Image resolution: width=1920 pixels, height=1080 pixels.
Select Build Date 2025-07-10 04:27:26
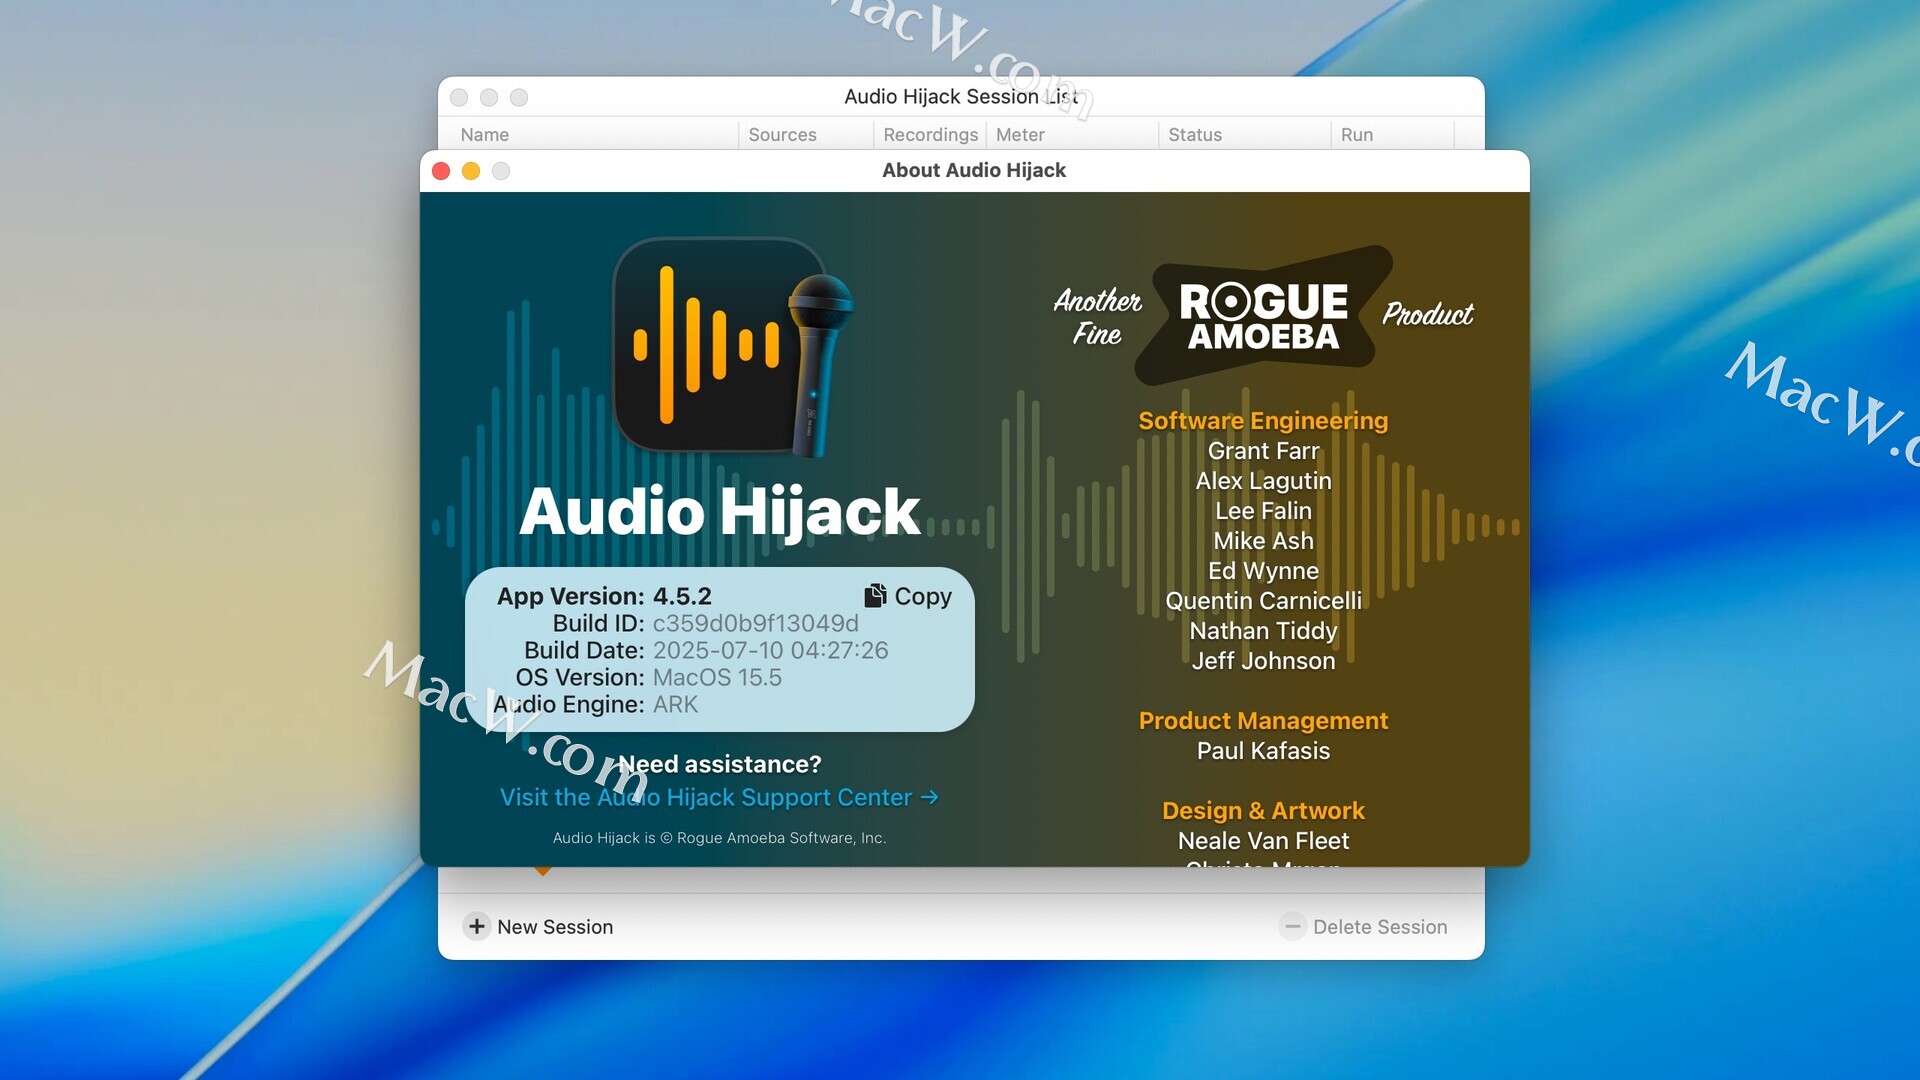click(x=706, y=650)
